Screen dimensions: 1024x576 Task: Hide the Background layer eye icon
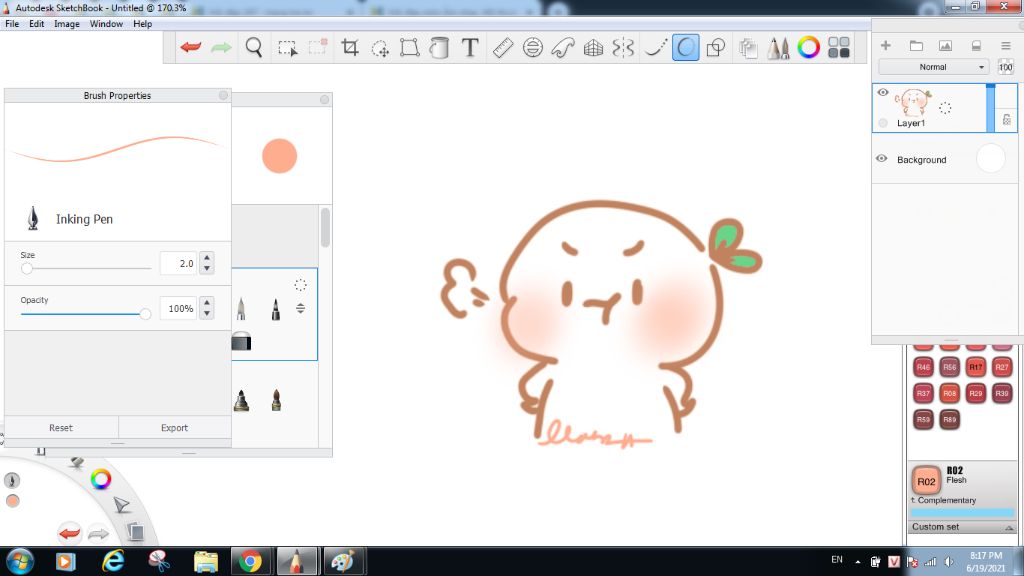882,159
